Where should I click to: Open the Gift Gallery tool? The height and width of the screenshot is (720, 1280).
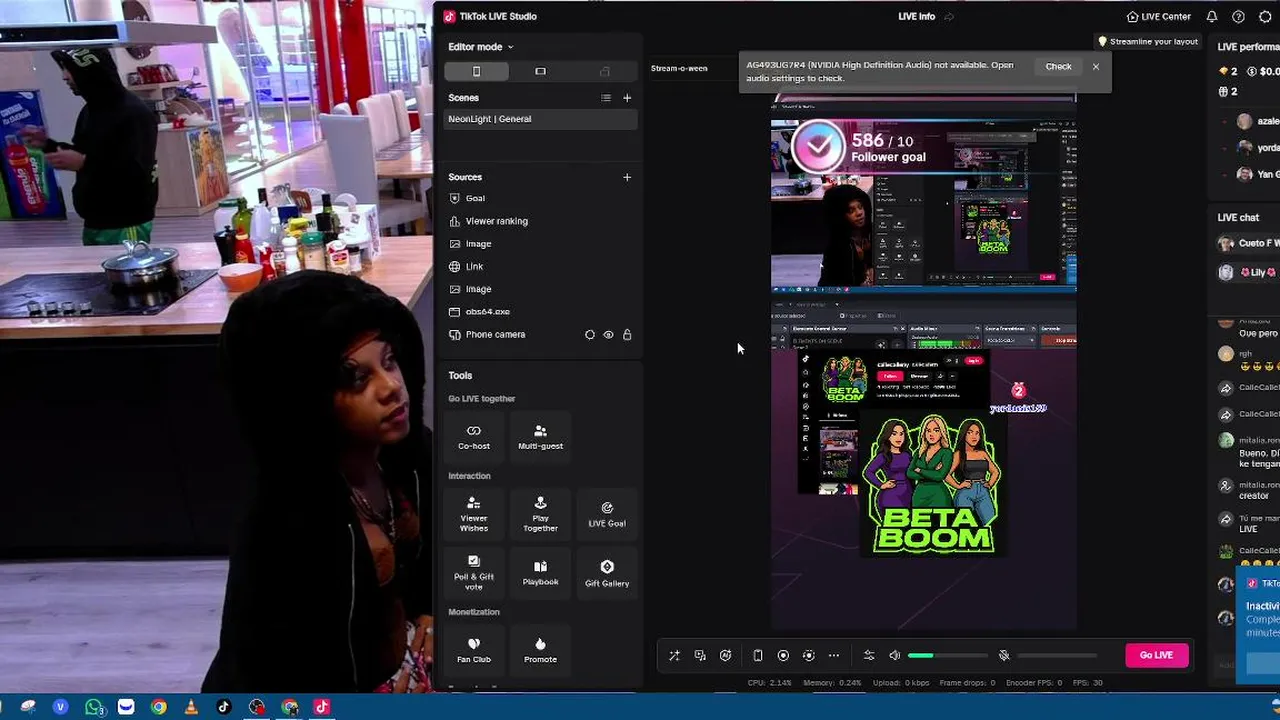pyautogui.click(x=607, y=573)
